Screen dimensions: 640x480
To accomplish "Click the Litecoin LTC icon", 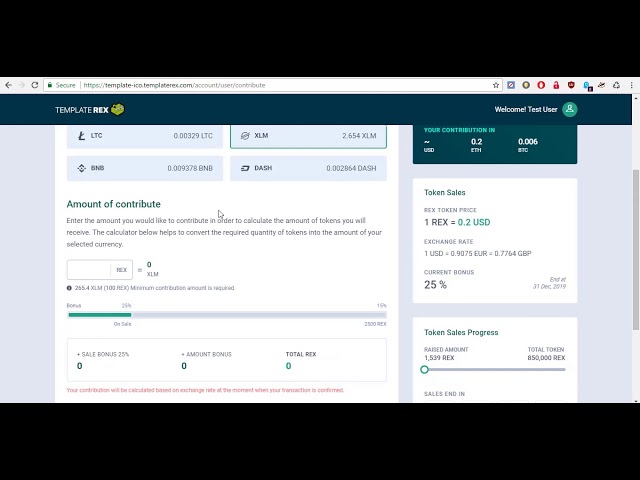I will click(x=82, y=136).
